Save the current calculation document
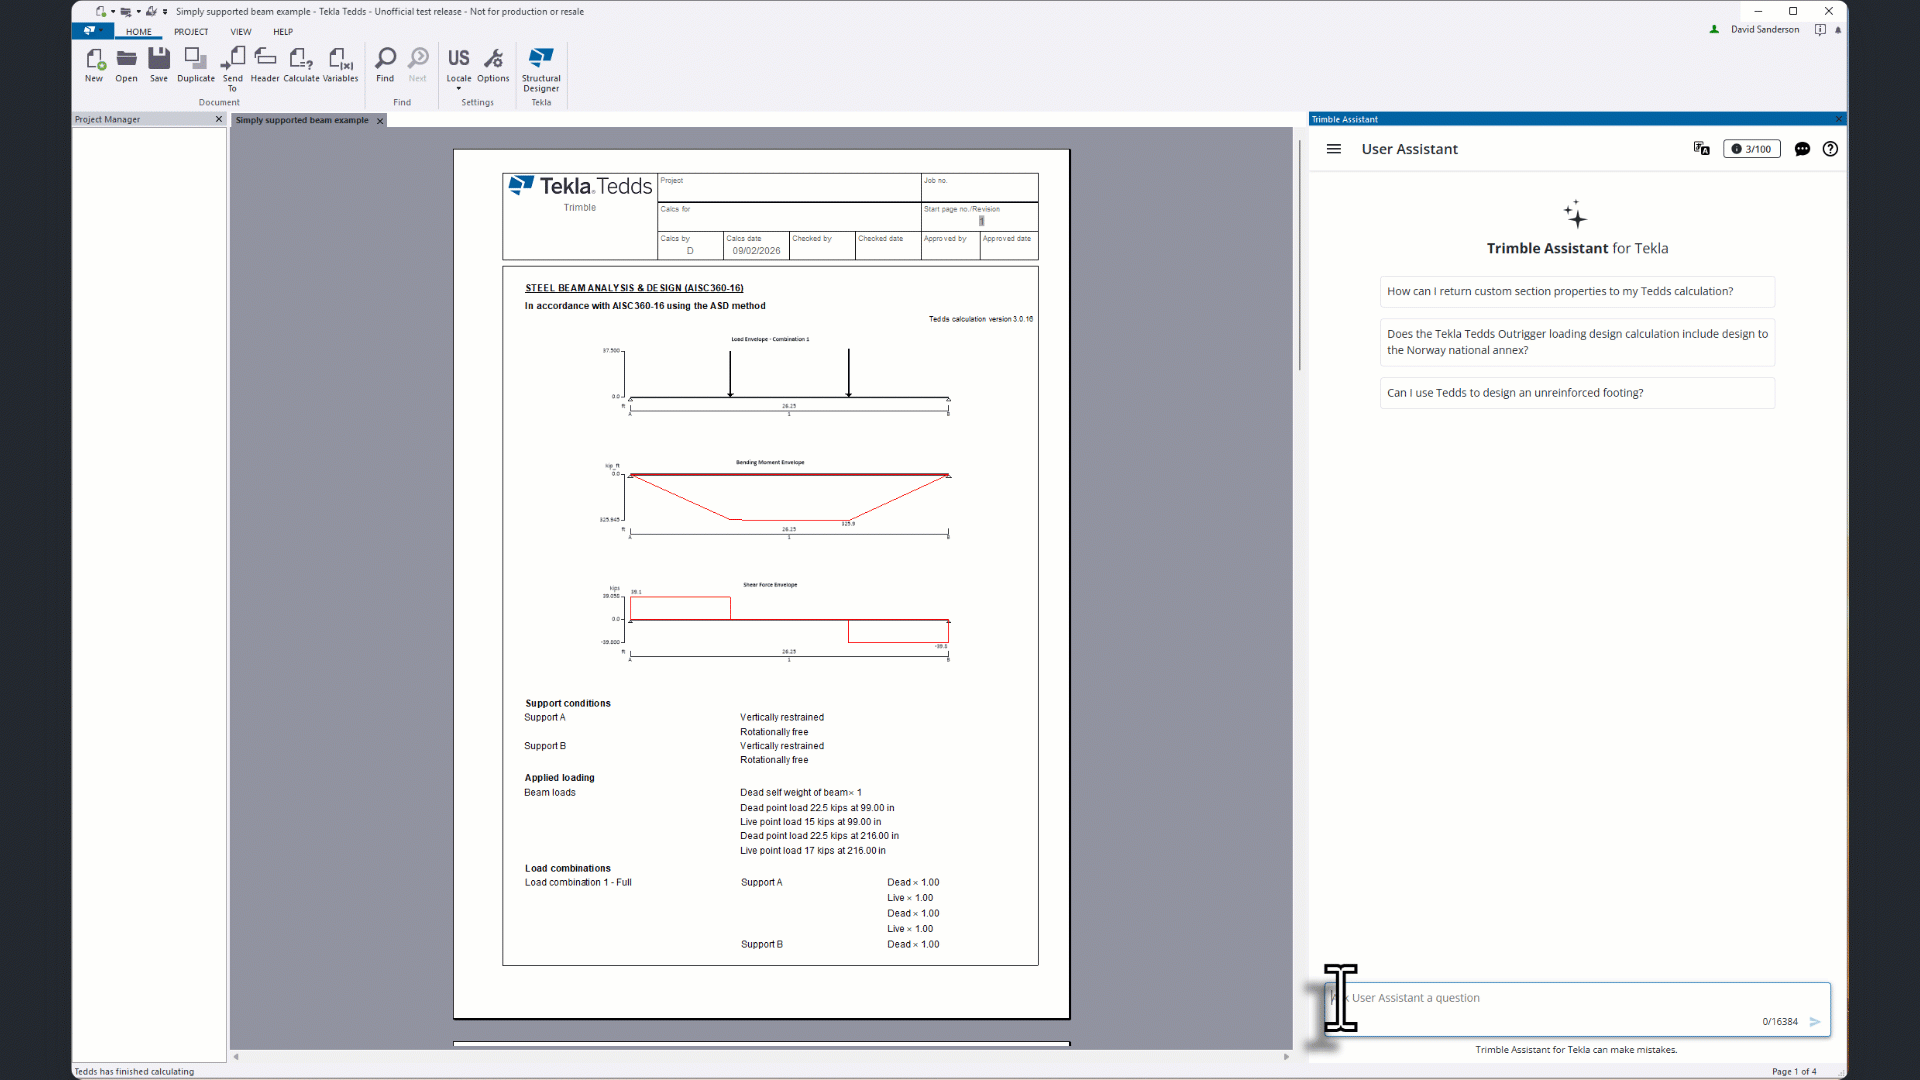The height and width of the screenshot is (1080, 1920). pos(159,65)
